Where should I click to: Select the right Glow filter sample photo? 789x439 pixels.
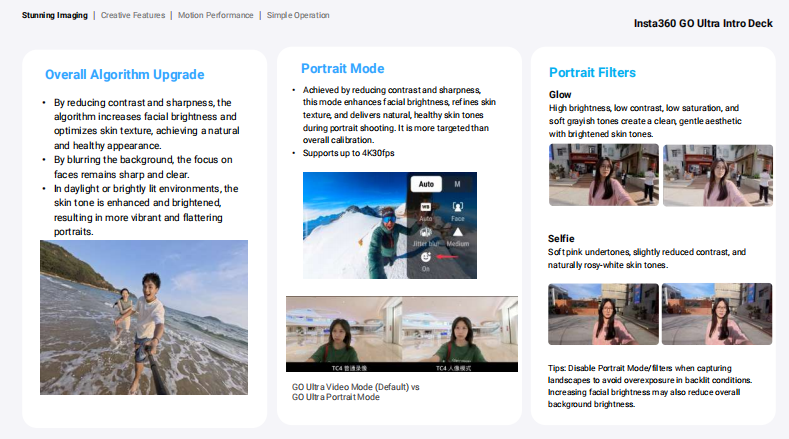pyautogui.click(x=717, y=175)
